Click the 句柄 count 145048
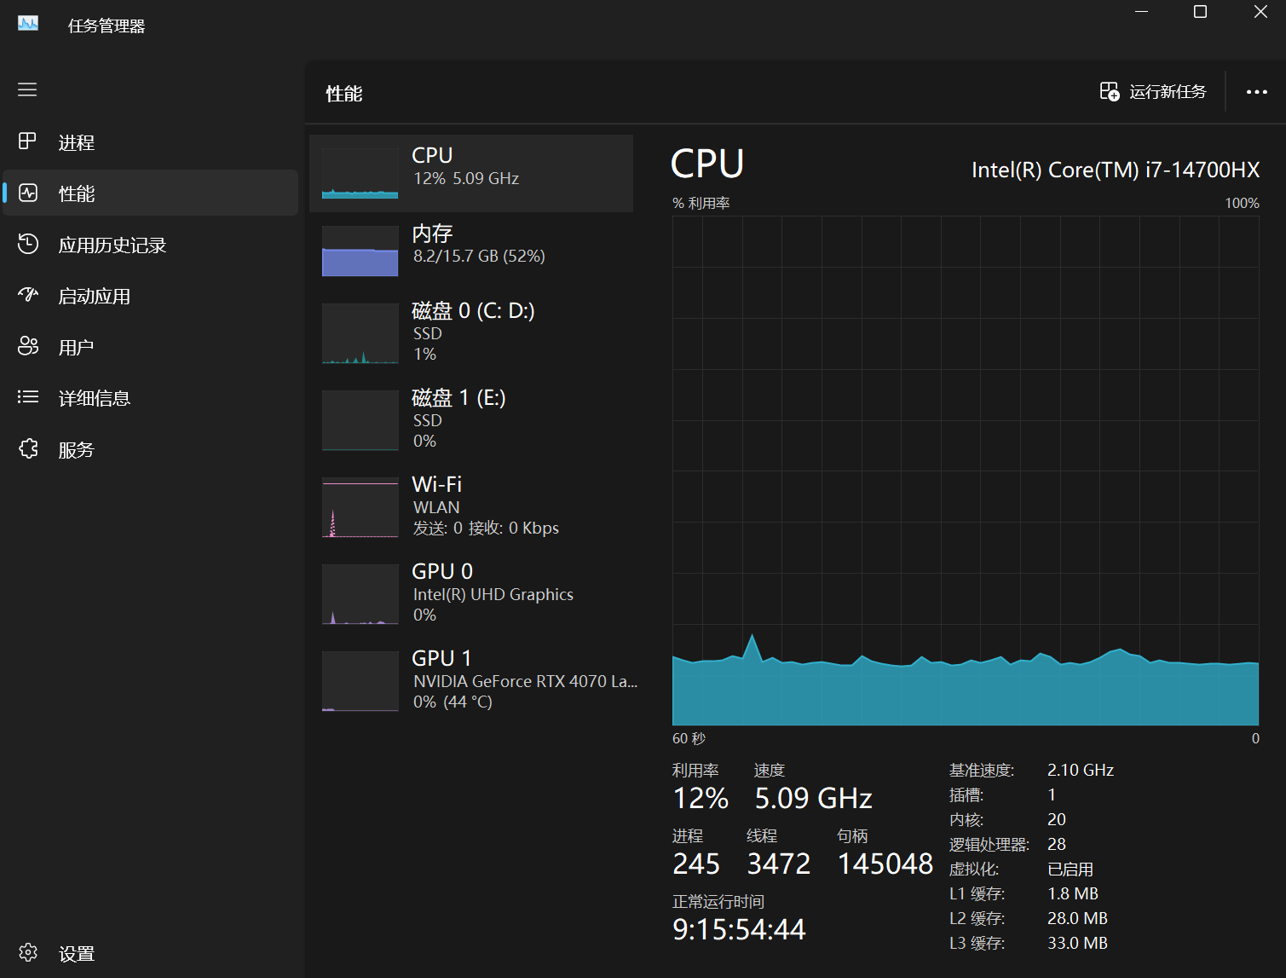This screenshot has height=978, width=1286. coord(885,864)
